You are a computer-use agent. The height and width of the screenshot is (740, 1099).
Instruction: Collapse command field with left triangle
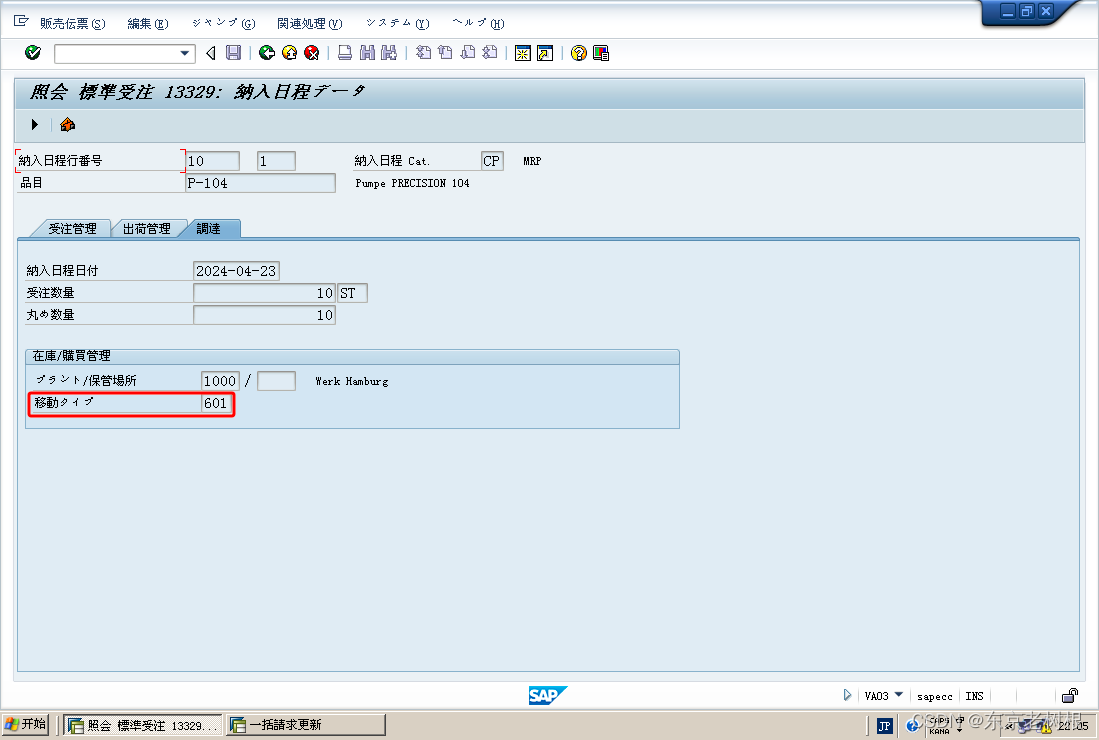click(210, 53)
